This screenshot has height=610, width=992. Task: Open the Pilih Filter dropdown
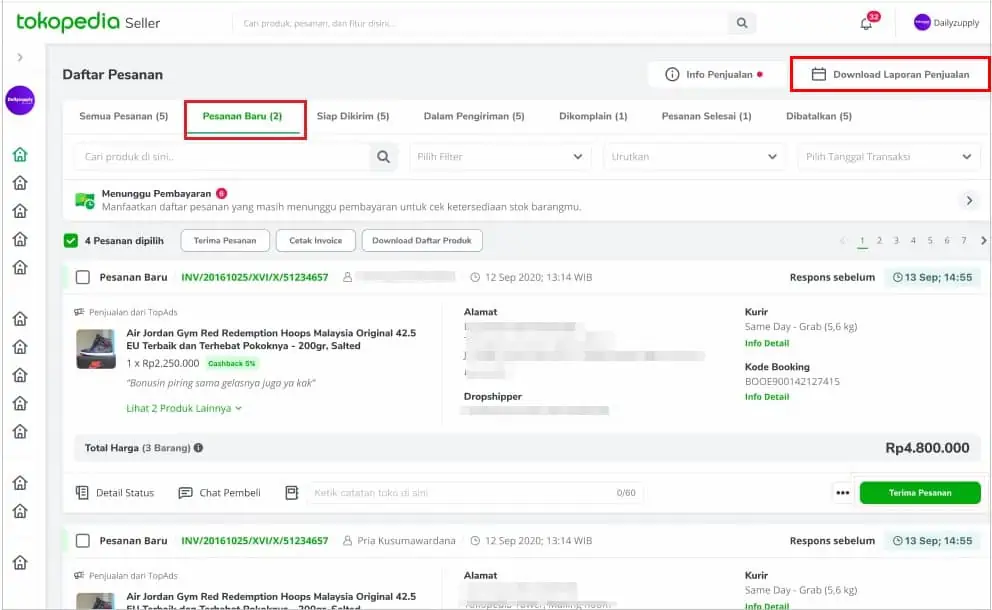(x=500, y=156)
